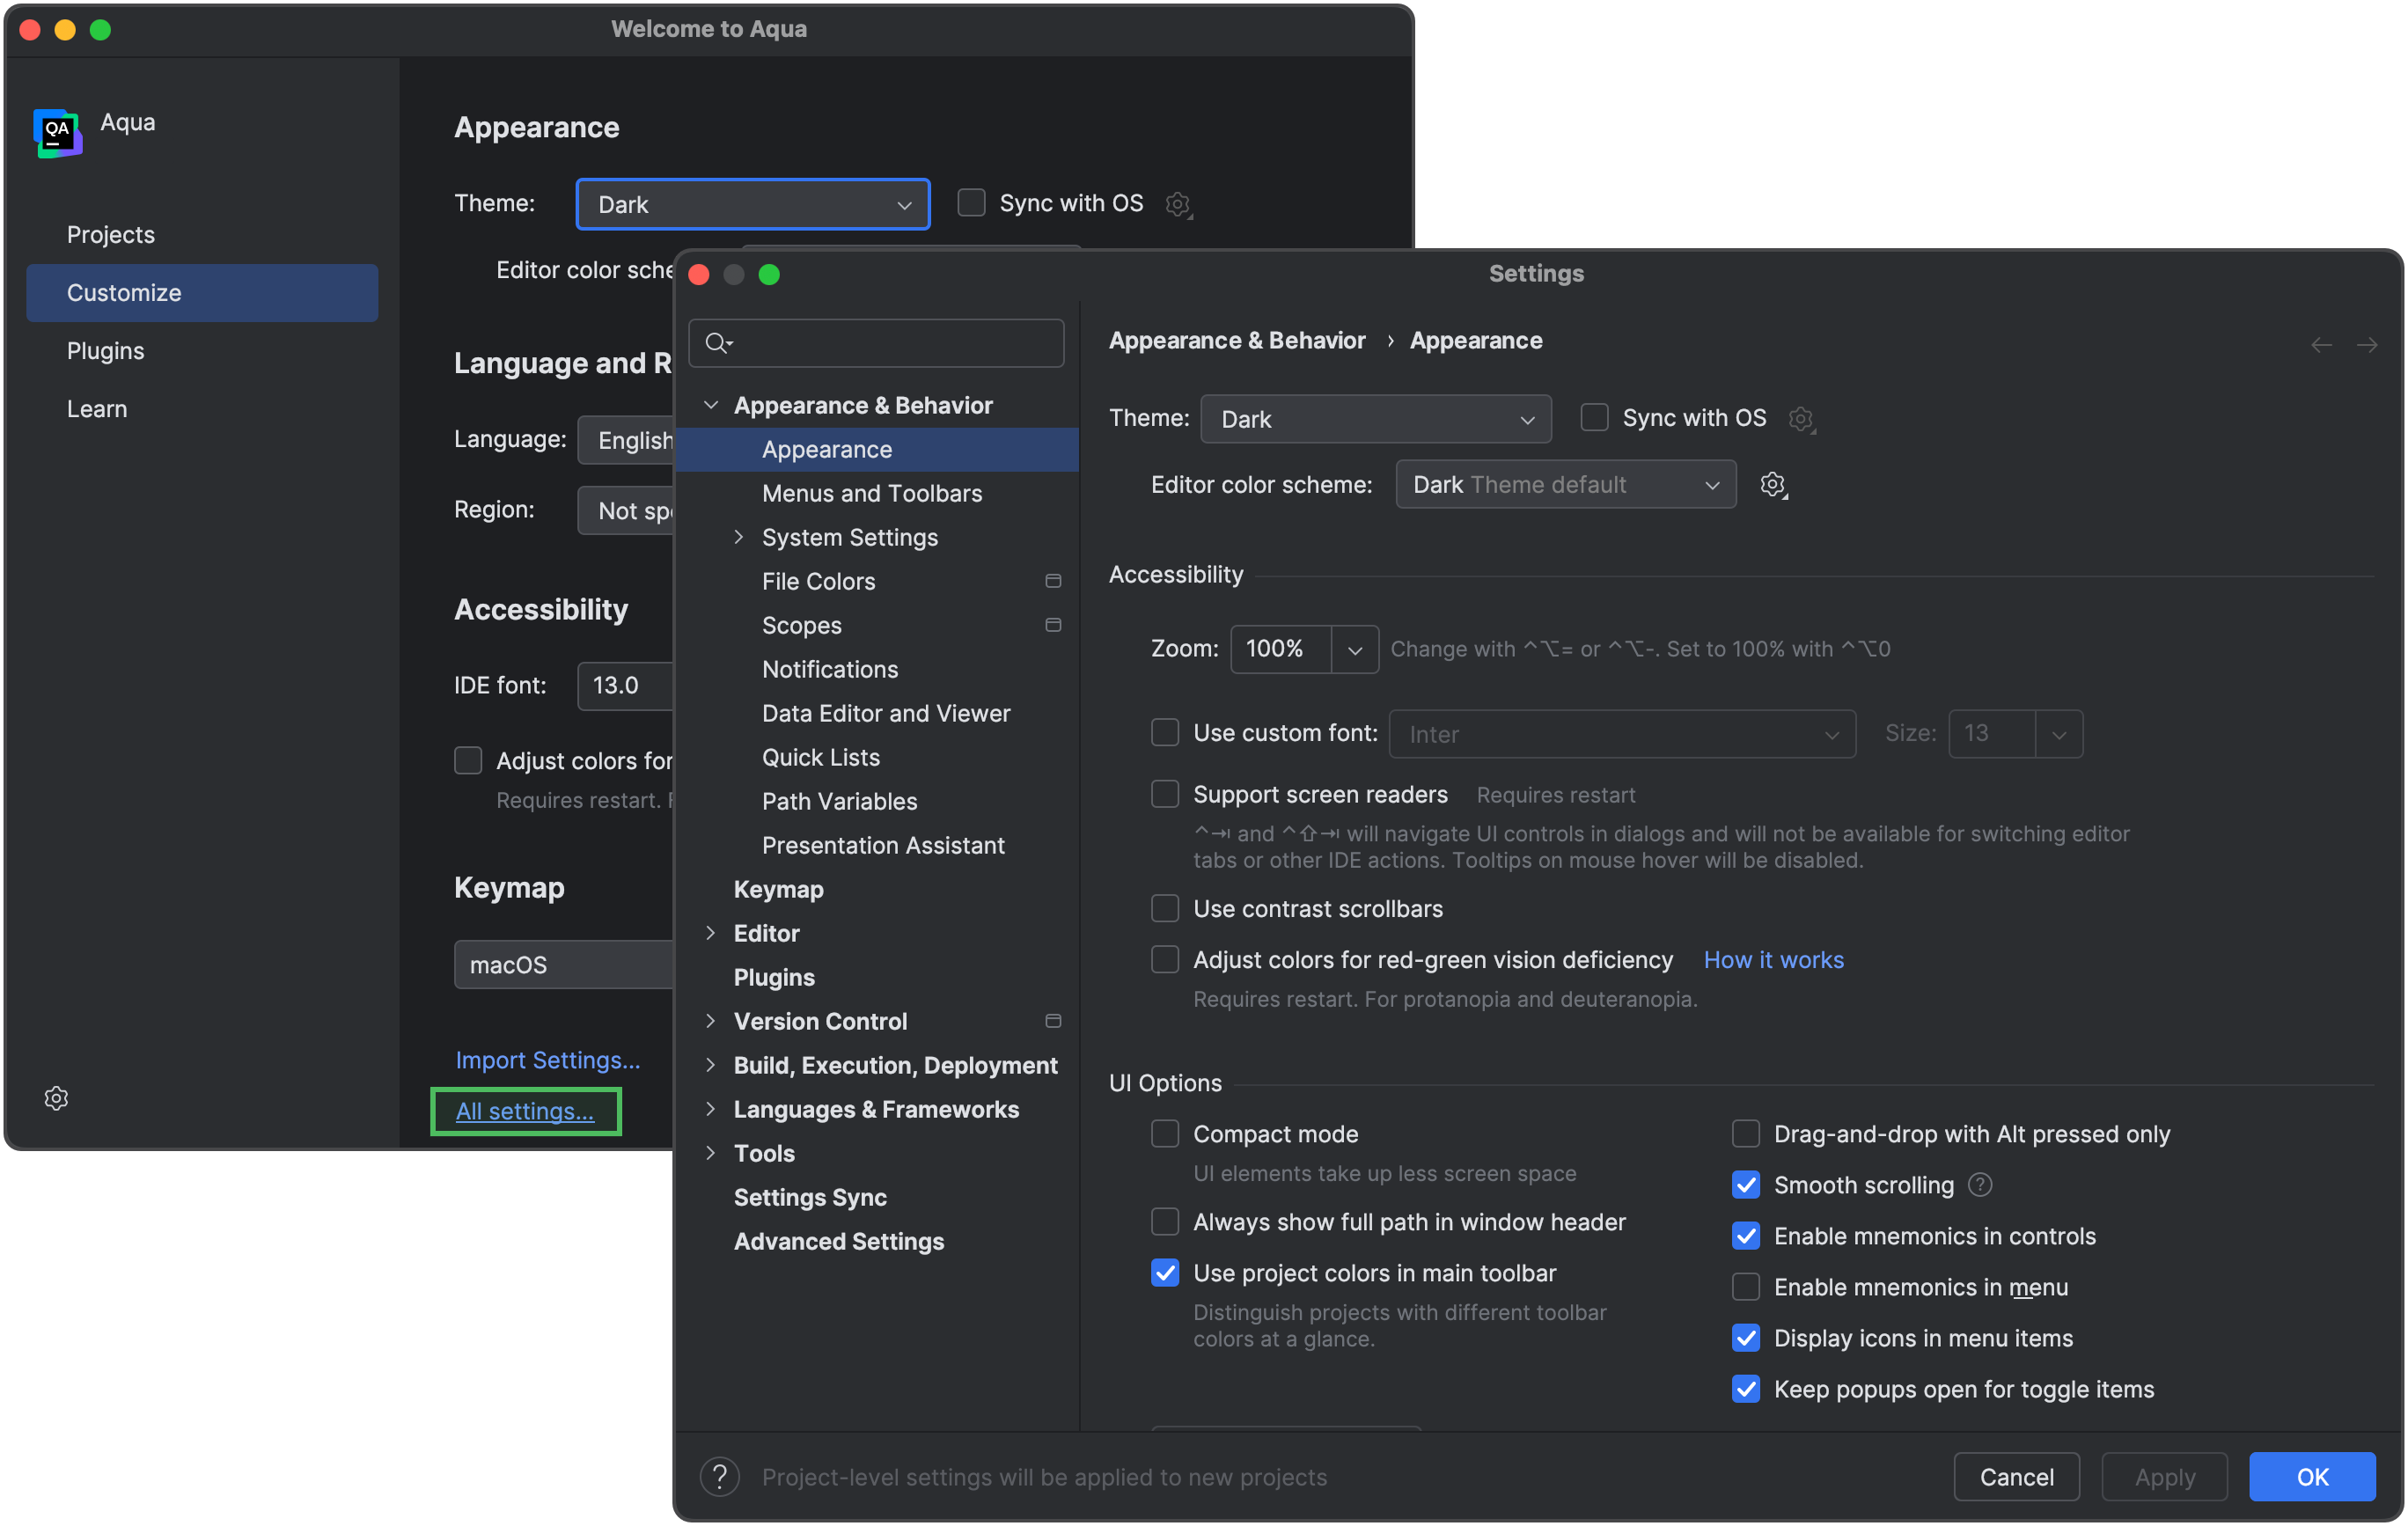Enable Drag-and-drop with Alt pressed only
2408x1526 pixels.
point(1746,1134)
